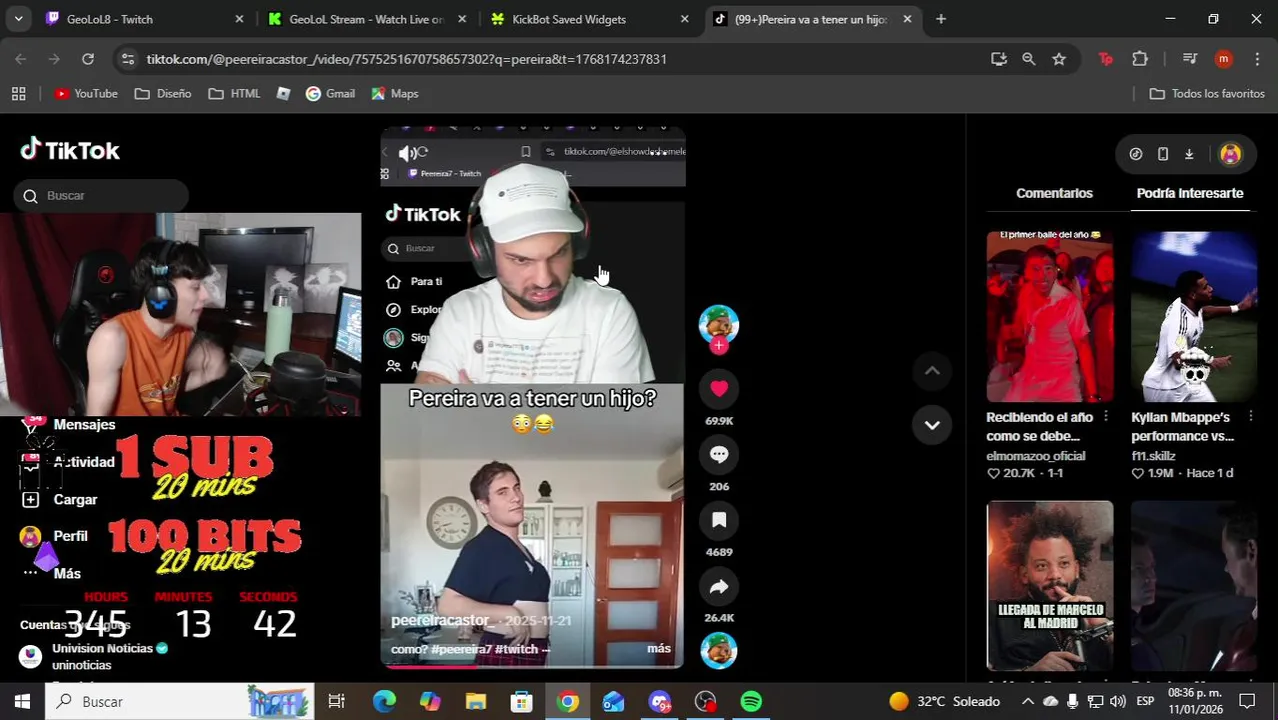Open the red Tp extension icon

[x=1105, y=59]
